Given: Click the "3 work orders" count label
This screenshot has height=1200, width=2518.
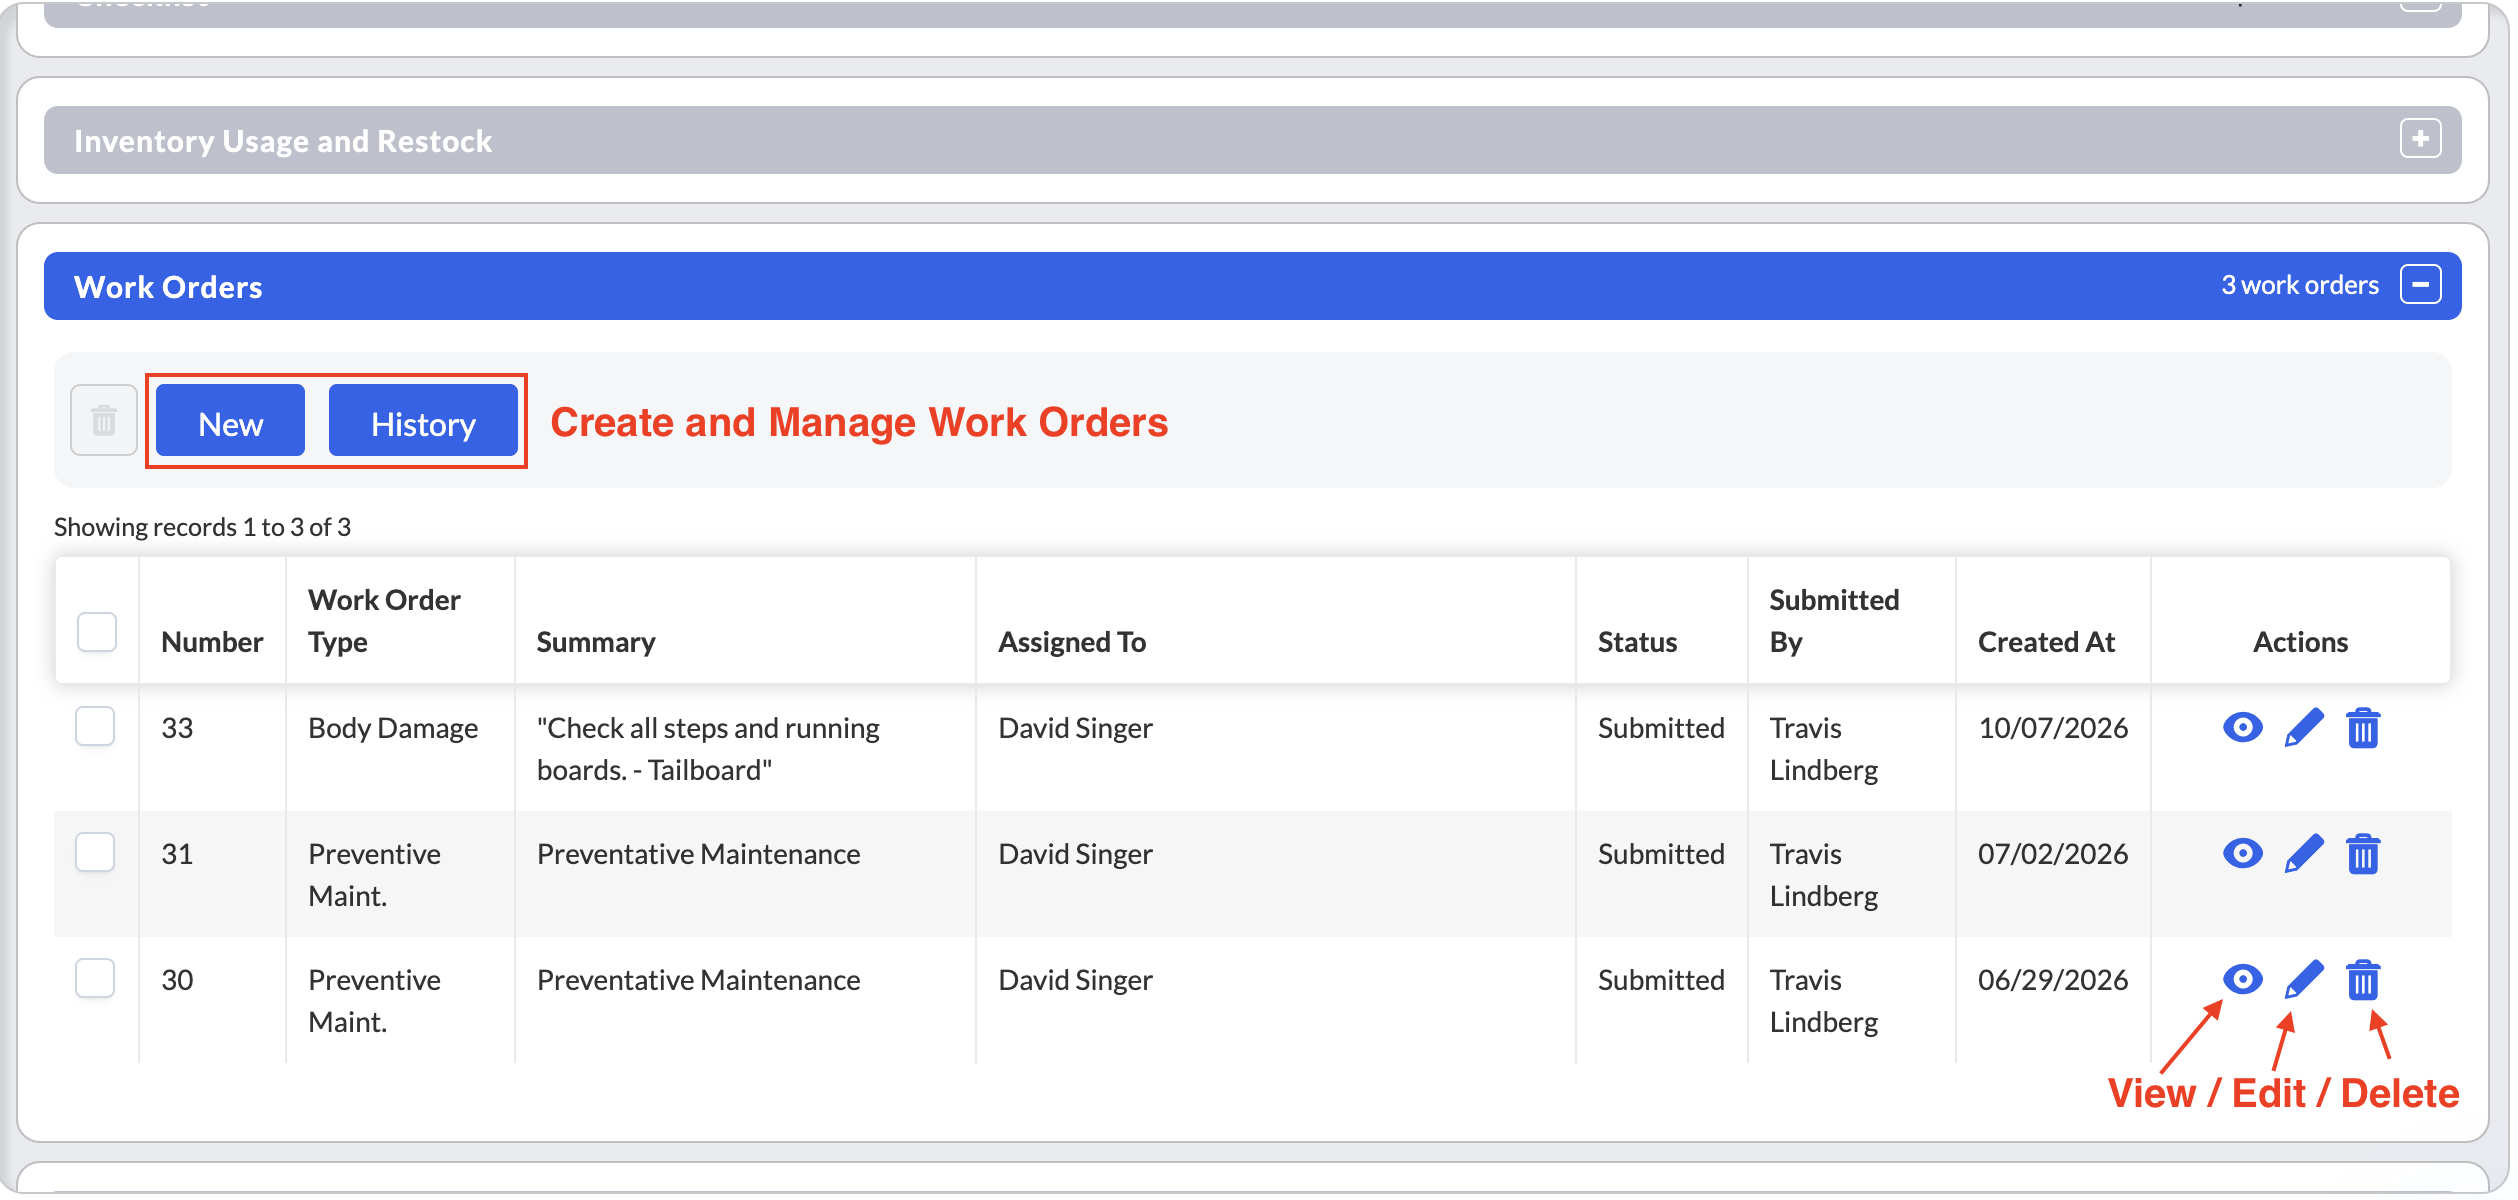Looking at the screenshot, I should pyautogui.click(x=2300, y=285).
